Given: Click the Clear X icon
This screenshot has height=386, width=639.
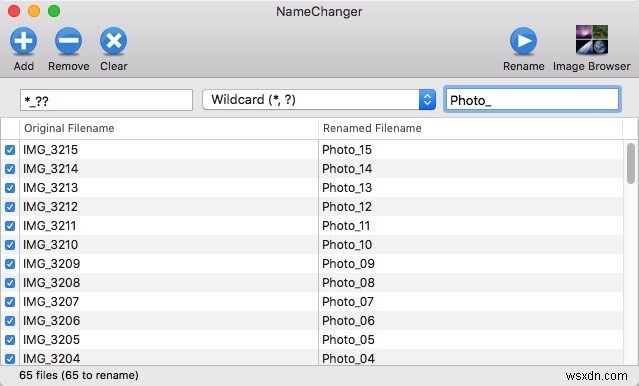Looking at the screenshot, I should 113,41.
